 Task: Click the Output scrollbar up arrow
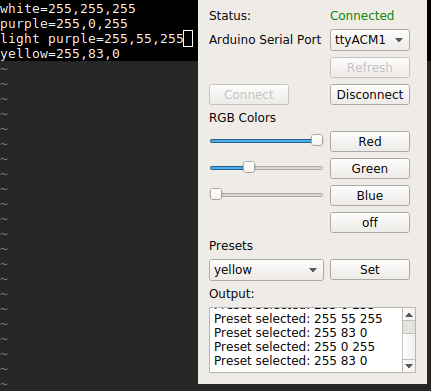409,315
